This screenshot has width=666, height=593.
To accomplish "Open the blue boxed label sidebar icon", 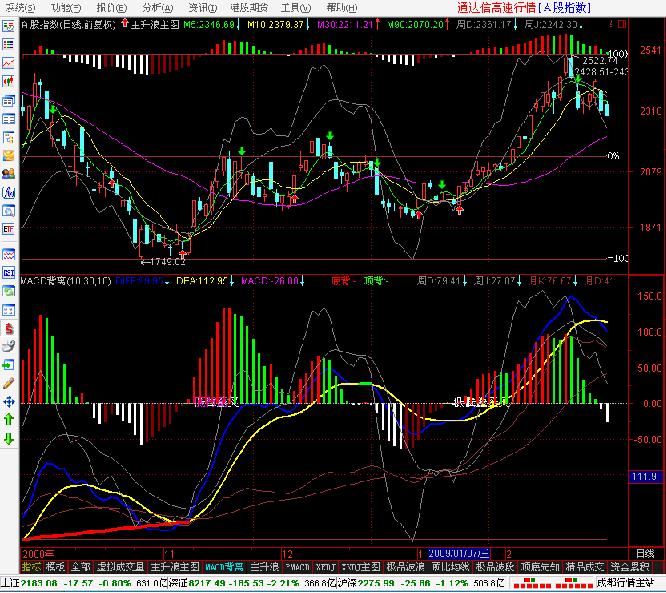I will (8, 273).
